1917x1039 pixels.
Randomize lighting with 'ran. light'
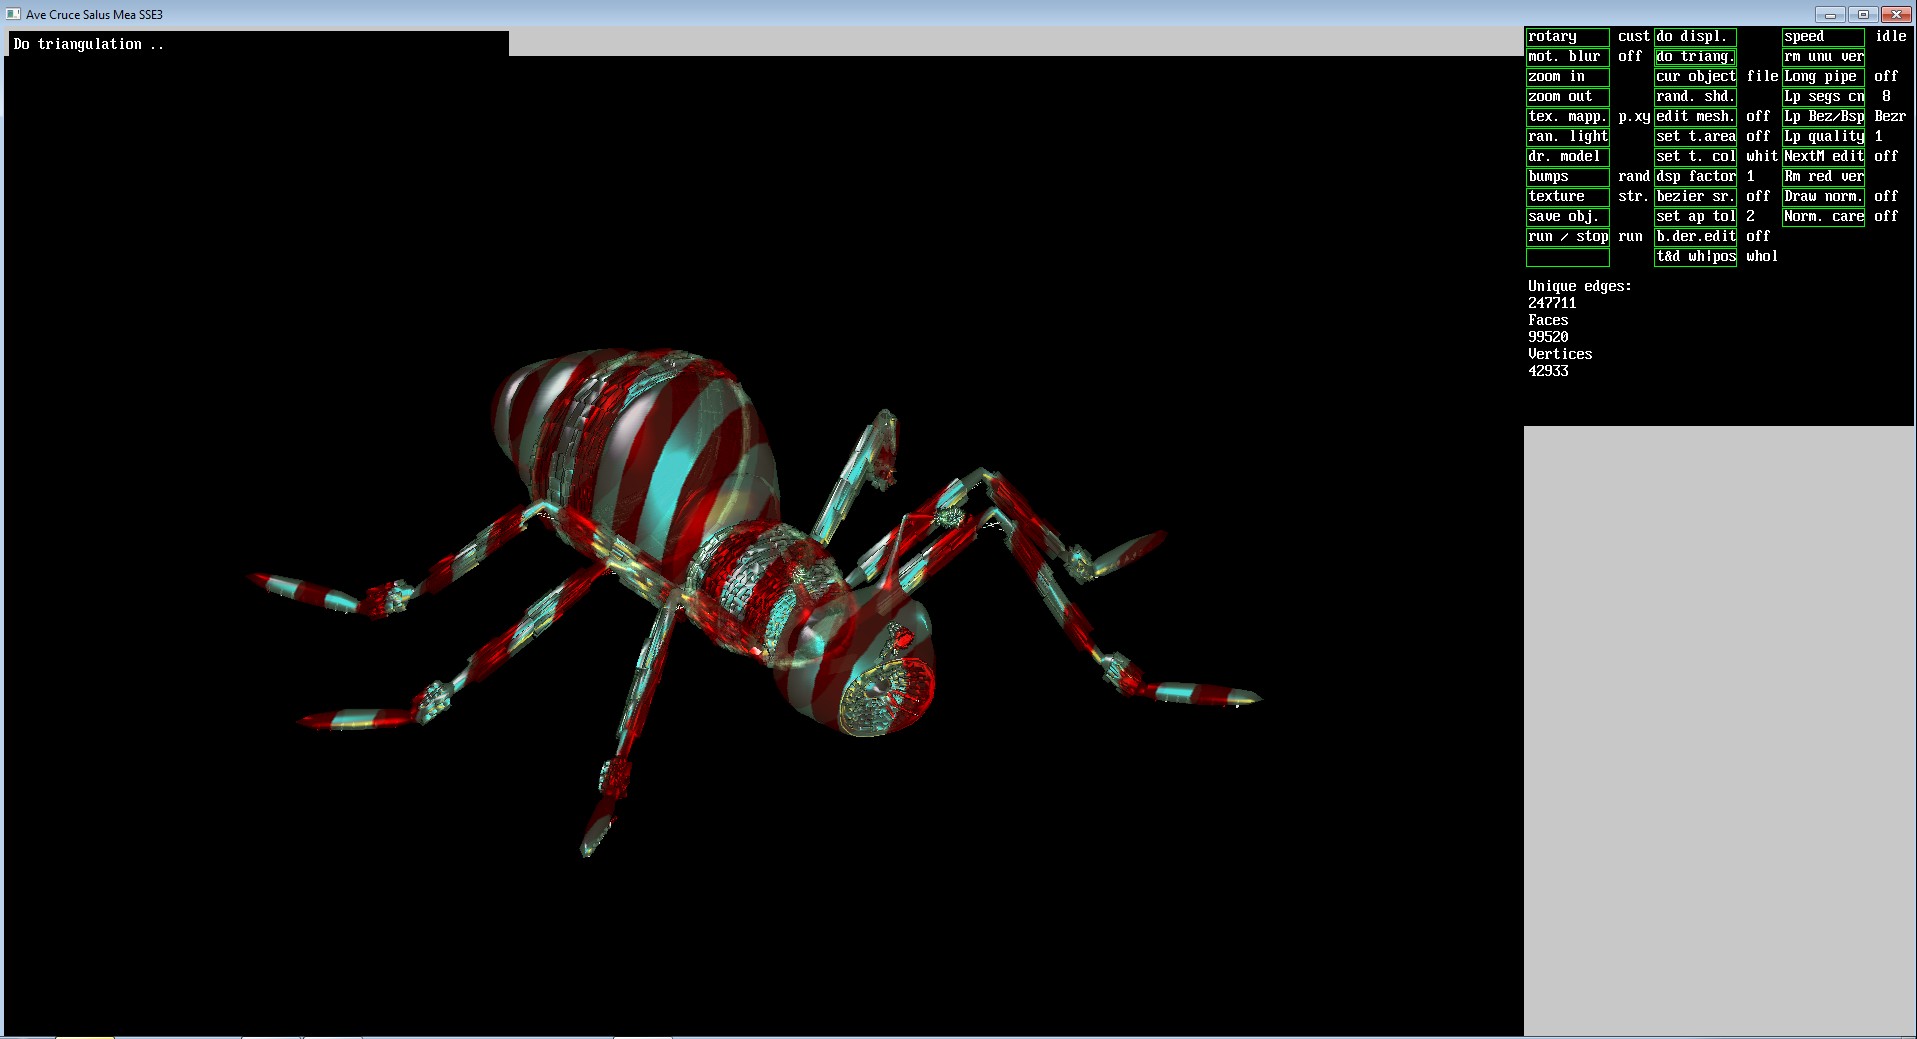click(x=1567, y=137)
